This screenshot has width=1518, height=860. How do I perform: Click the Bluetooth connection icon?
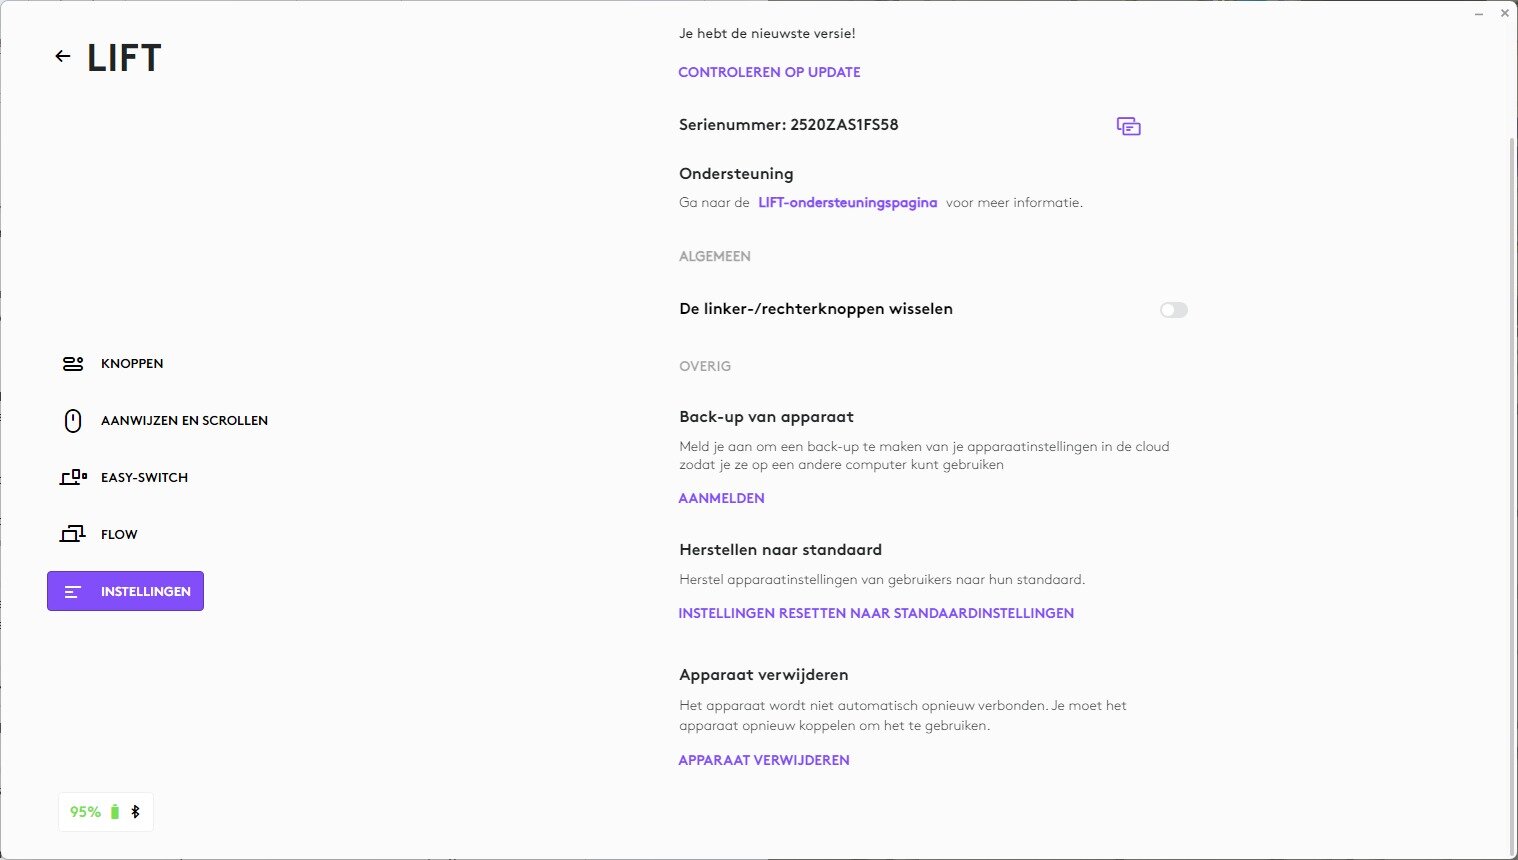pos(135,812)
